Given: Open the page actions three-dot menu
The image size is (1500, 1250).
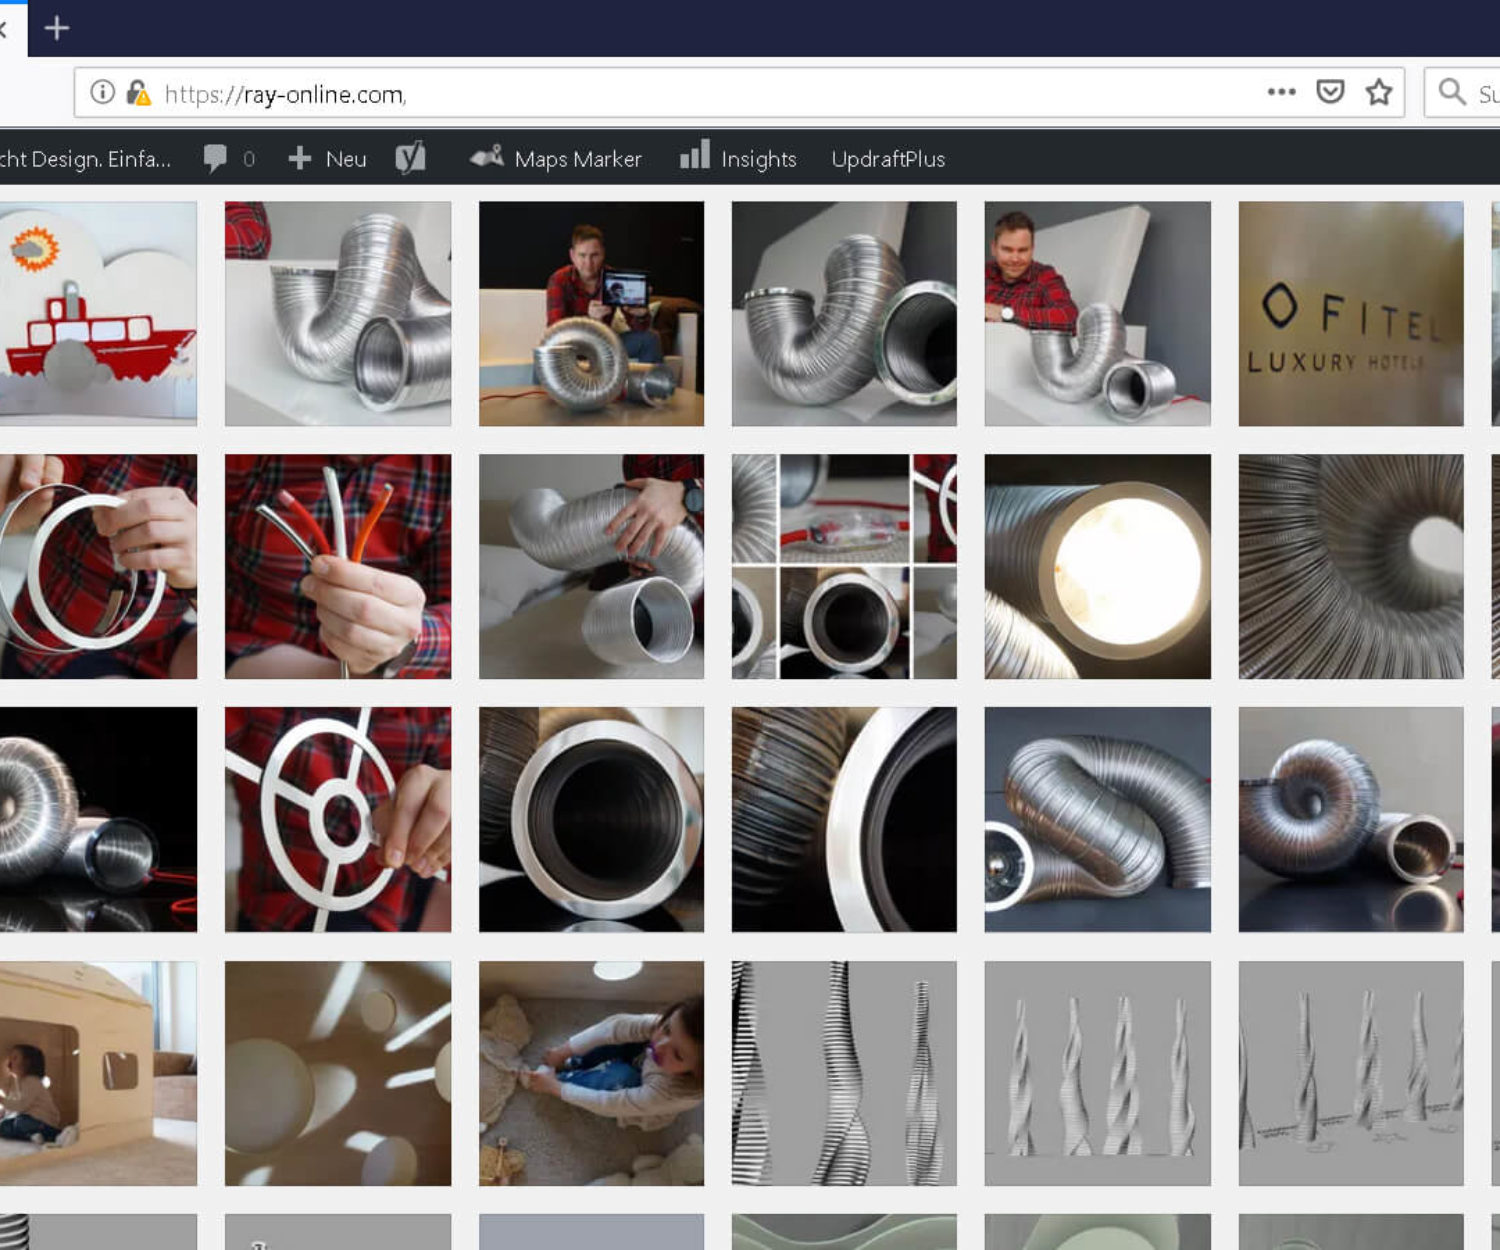Looking at the screenshot, I should pyautogui.click(x=1281, y=92).
